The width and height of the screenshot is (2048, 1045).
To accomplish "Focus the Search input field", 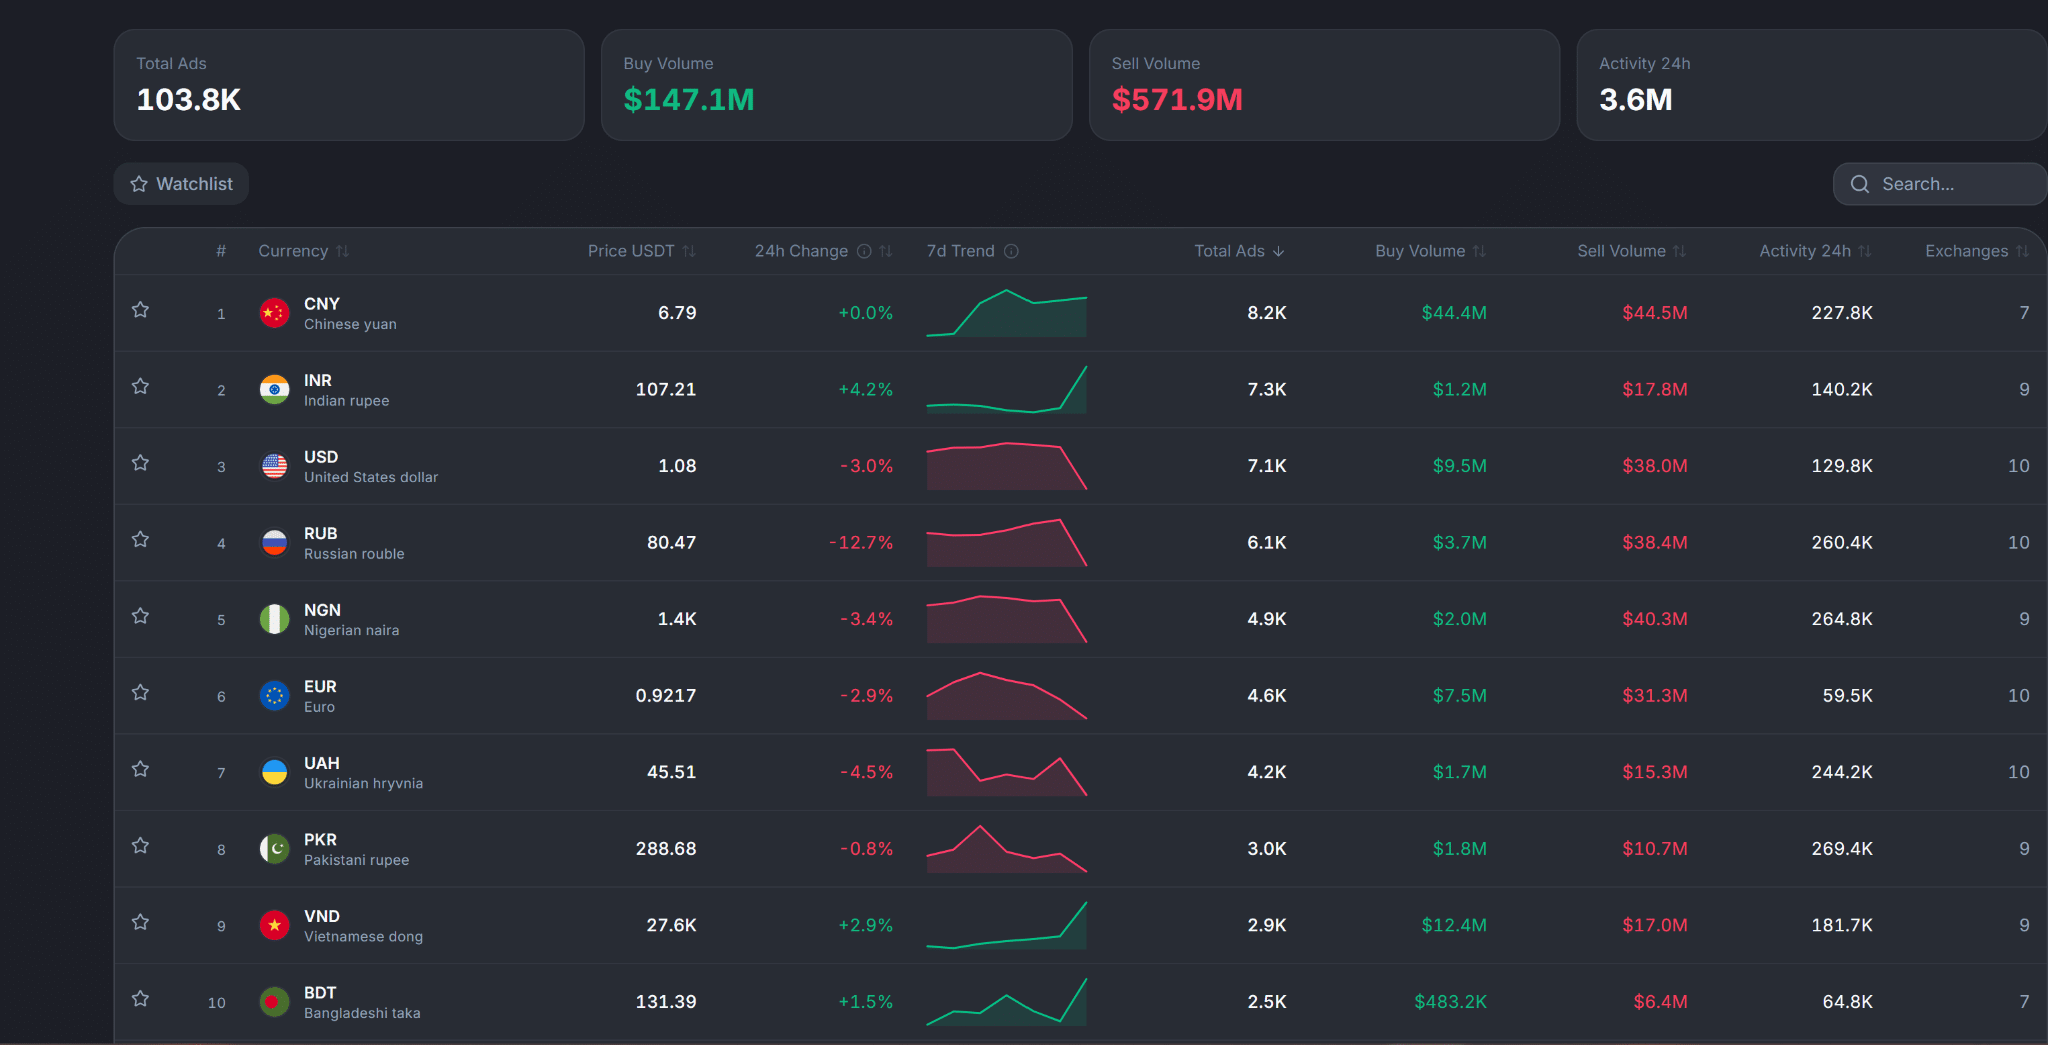I will click(x=1940, y=184).
